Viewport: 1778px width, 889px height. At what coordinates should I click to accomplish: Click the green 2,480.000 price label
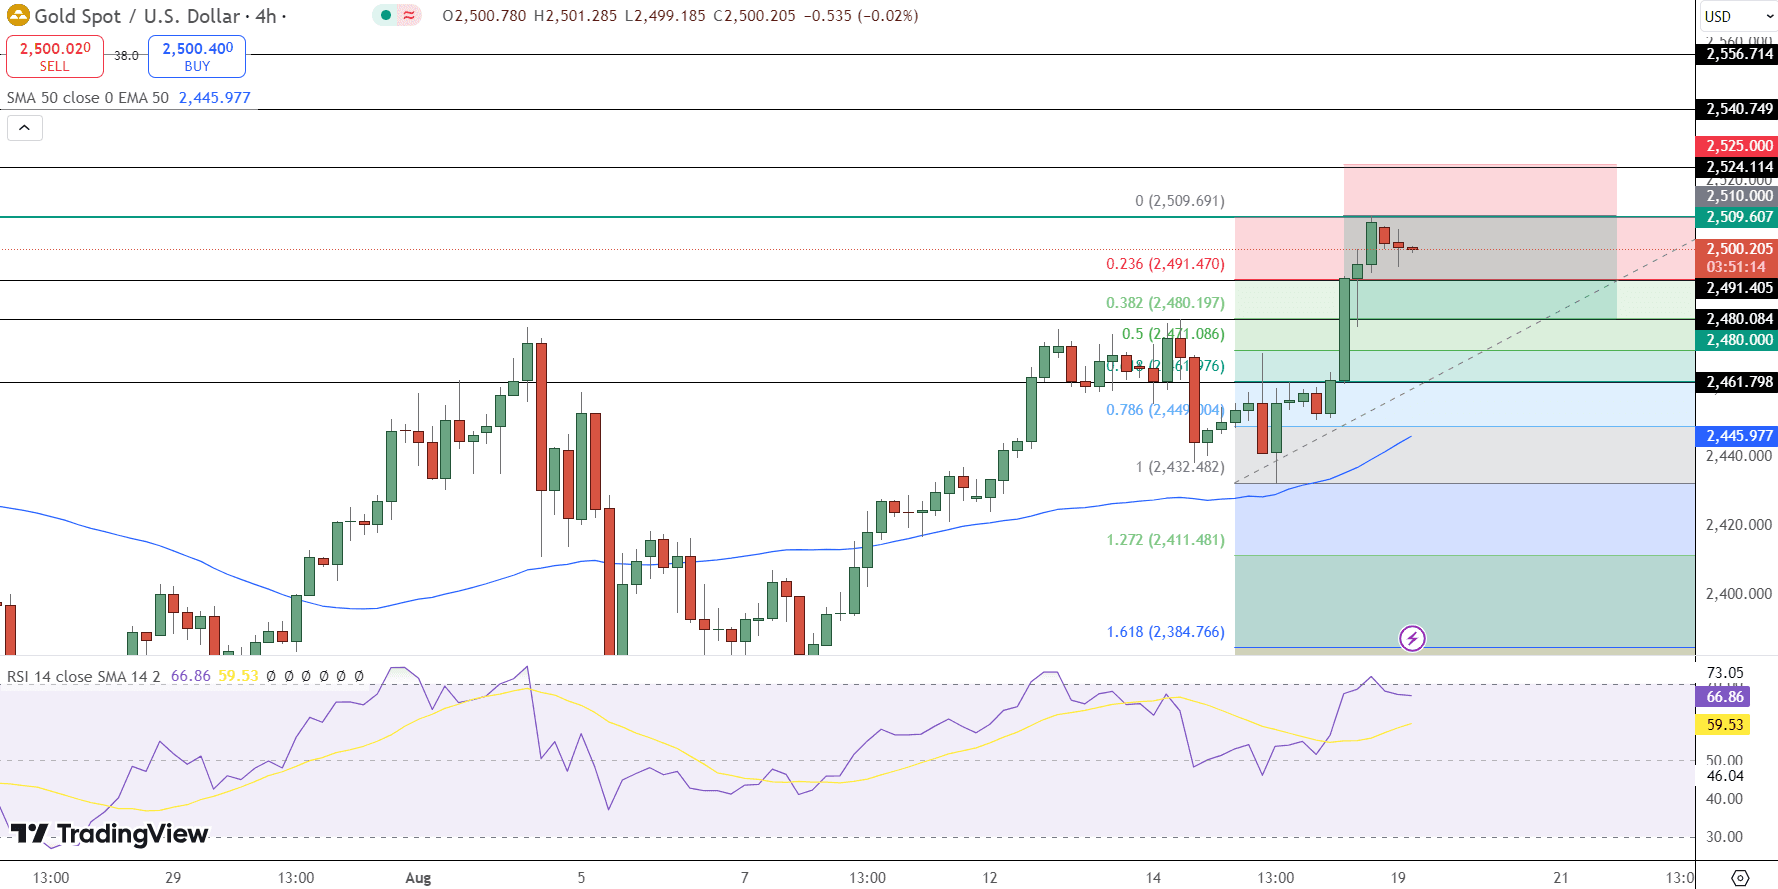pyautogui.click(x=1737, y=340)
